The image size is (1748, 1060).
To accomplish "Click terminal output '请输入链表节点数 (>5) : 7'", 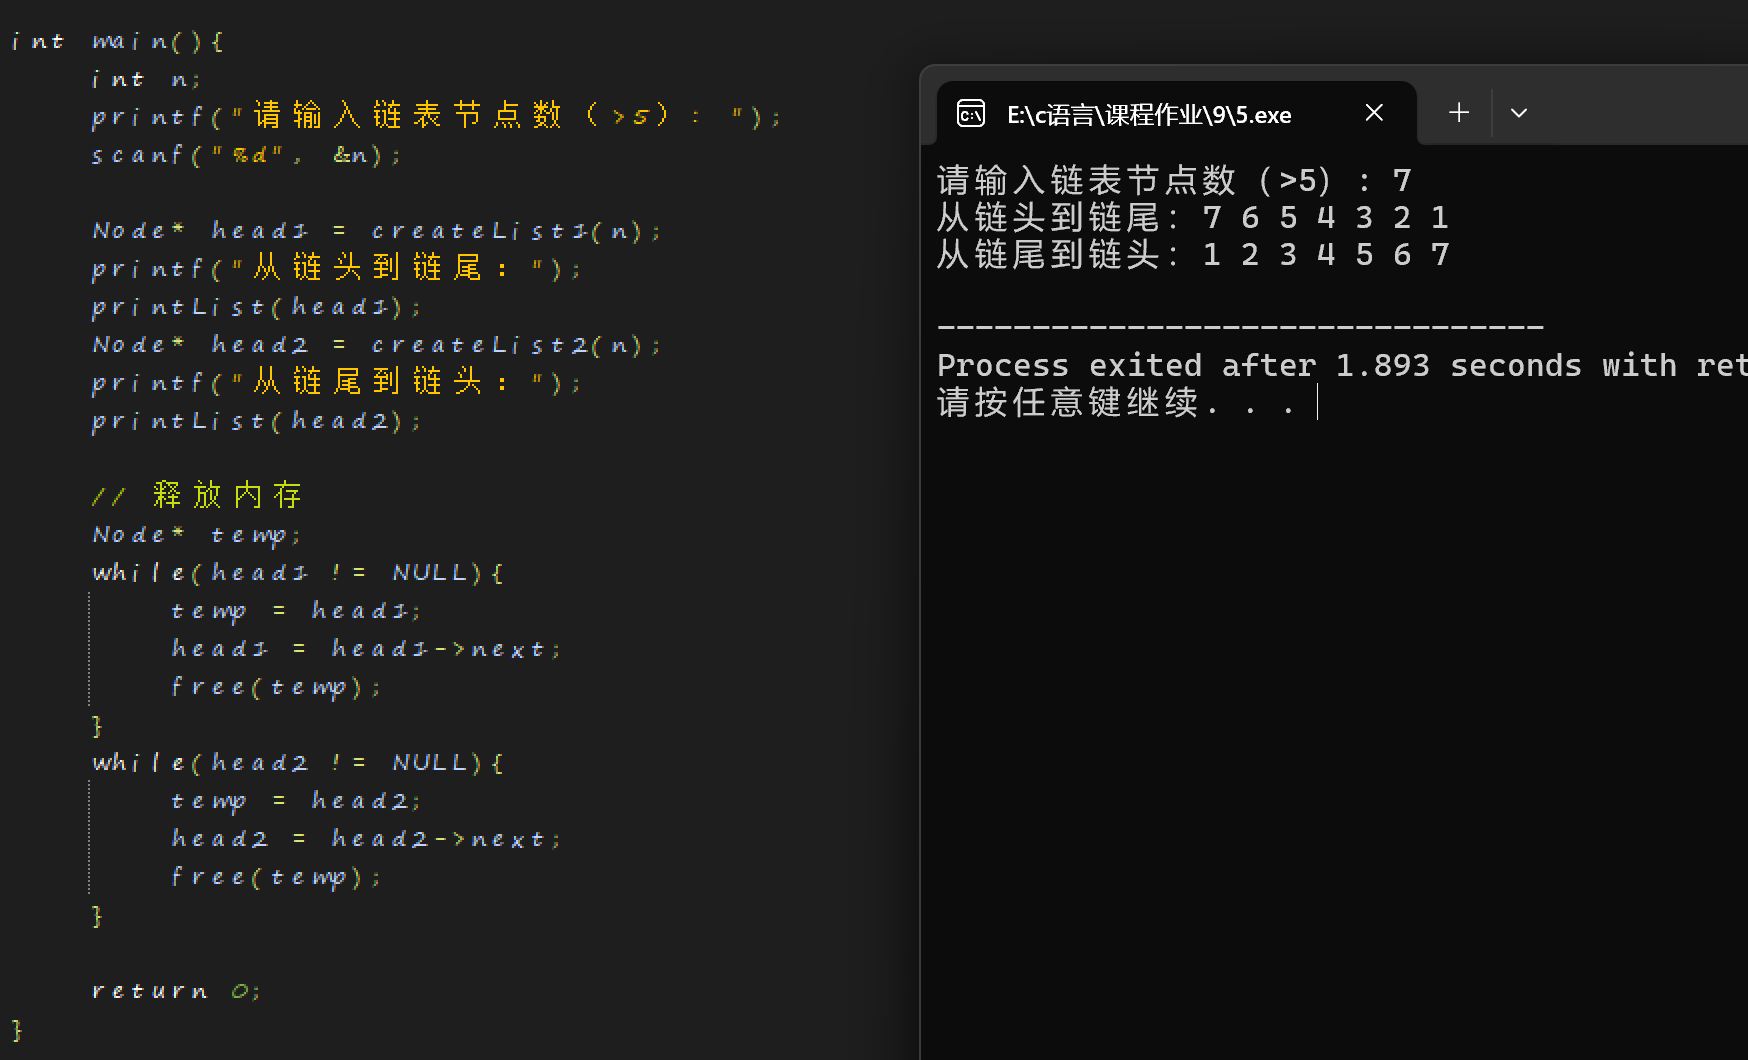I will 1175,181.
